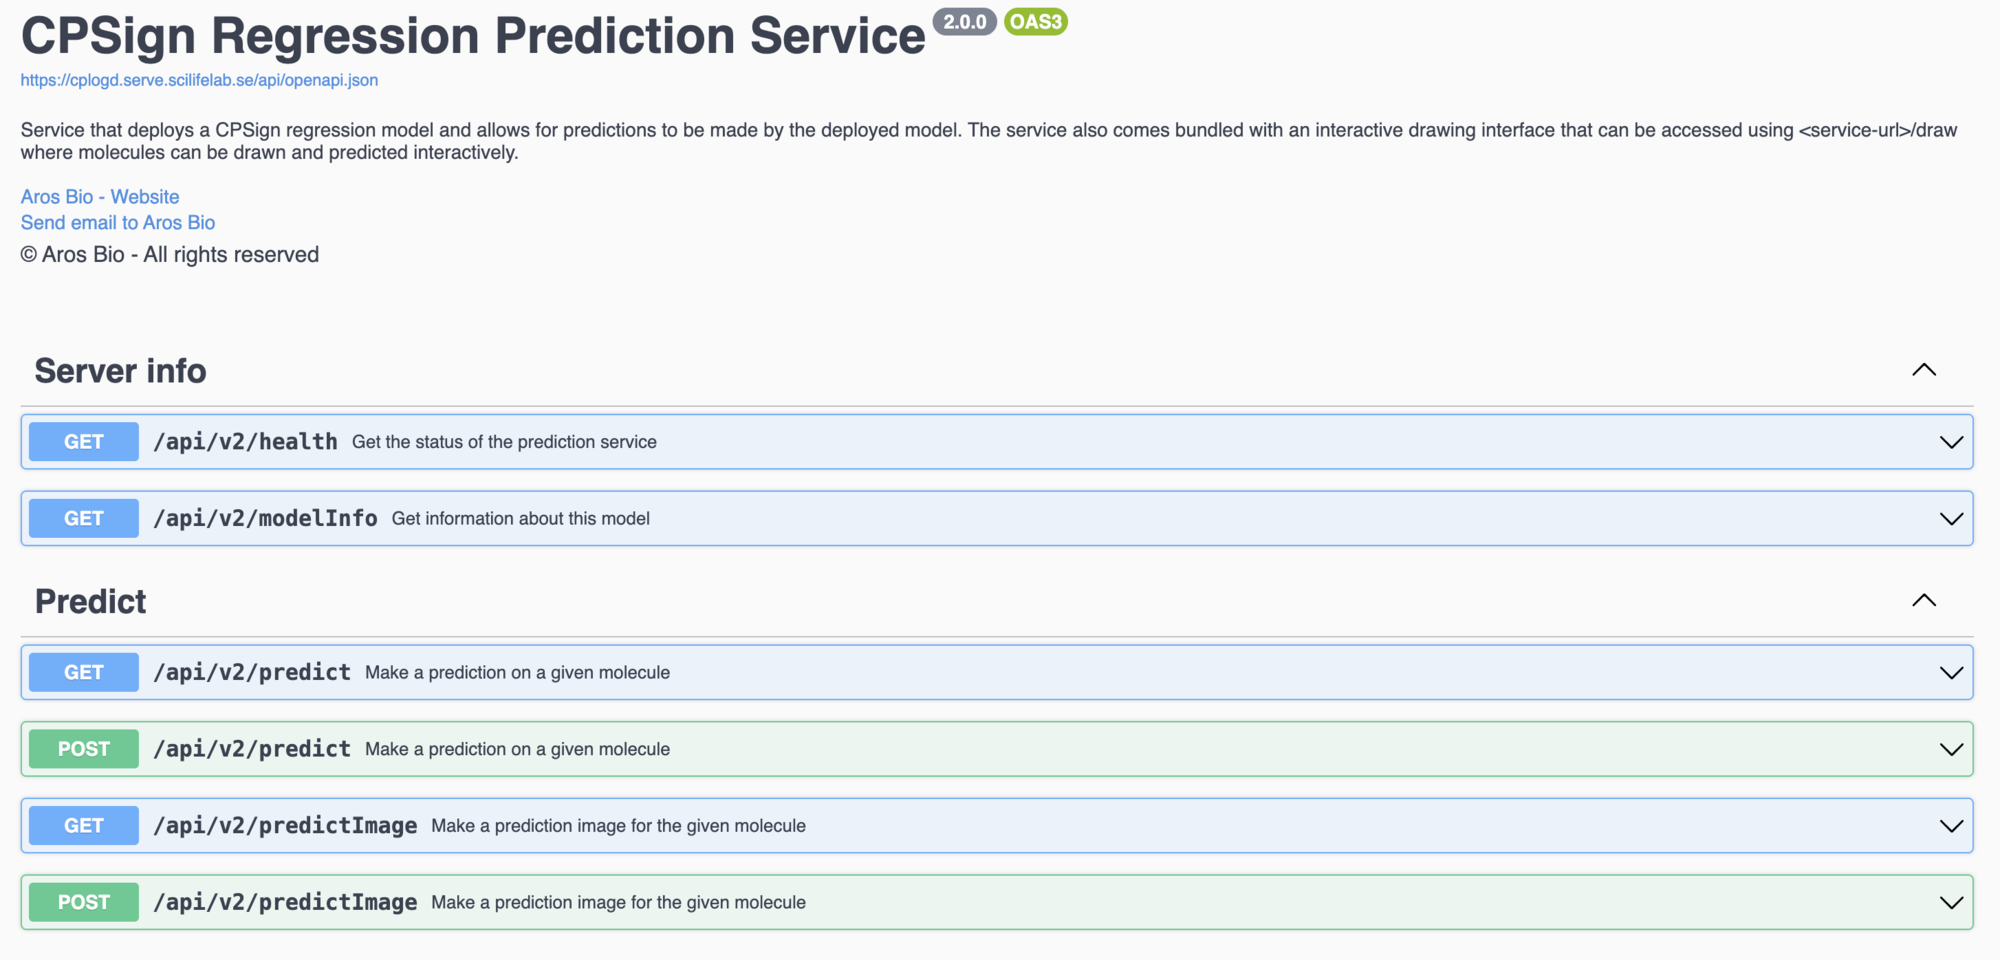
Task: Collapse the Server info section chevron
Action: click(x=1923, y=370)
